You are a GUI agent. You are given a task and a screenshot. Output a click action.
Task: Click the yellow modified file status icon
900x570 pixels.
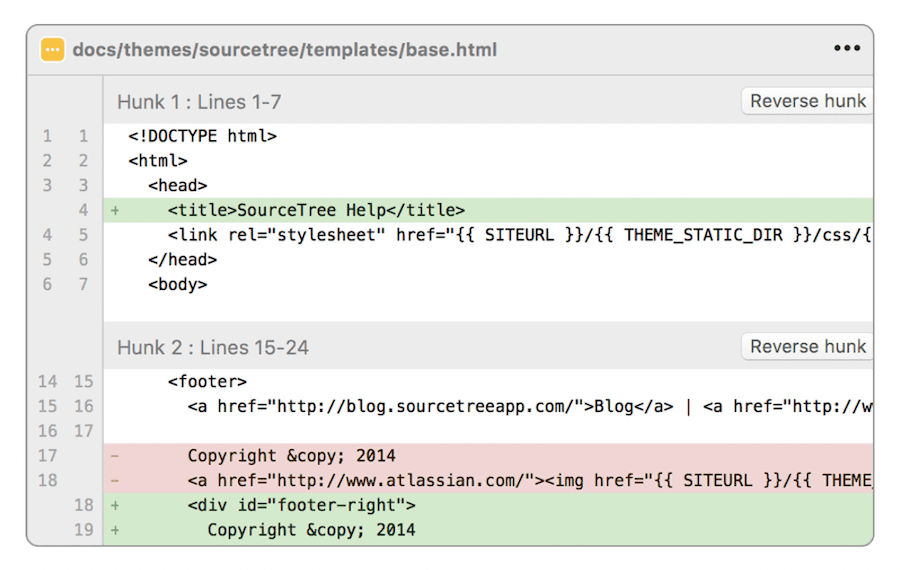tap(53, 49)
